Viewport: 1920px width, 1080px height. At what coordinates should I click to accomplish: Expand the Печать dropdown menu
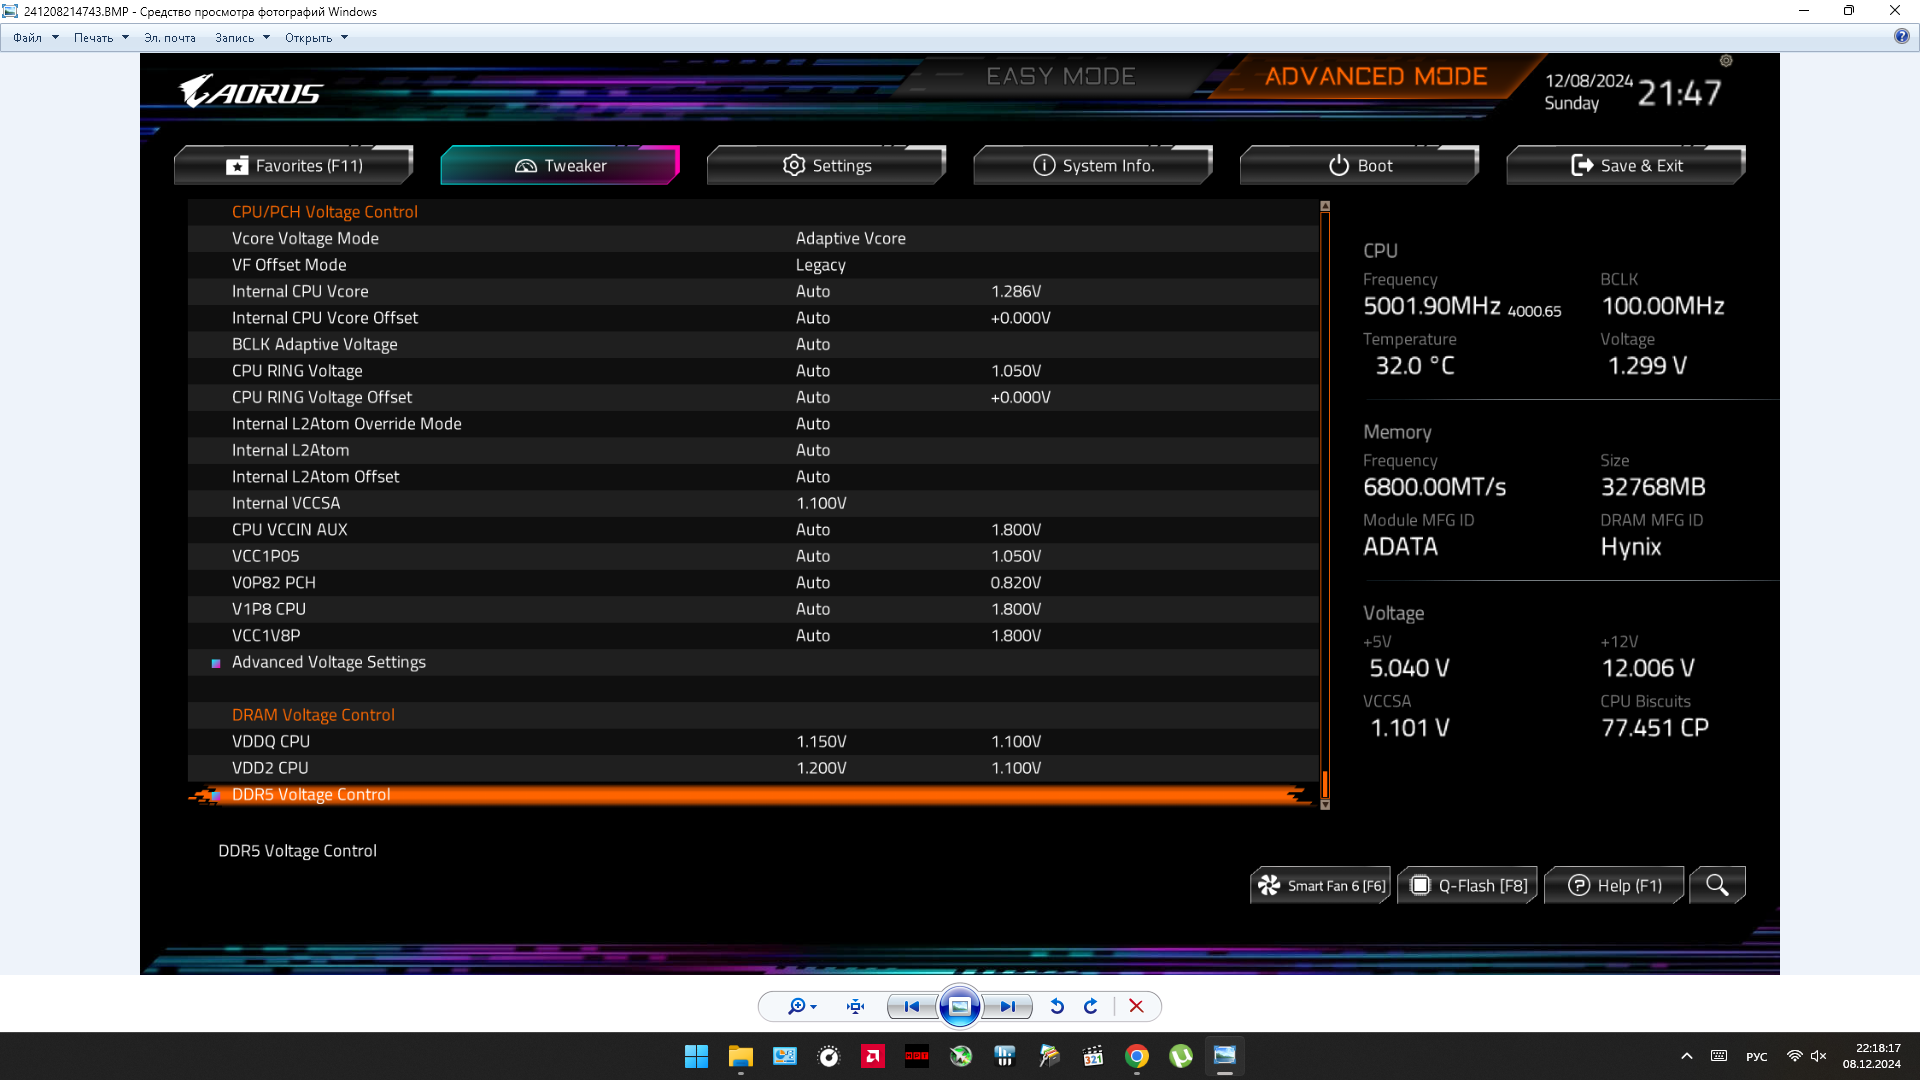[x=101, y=38]
